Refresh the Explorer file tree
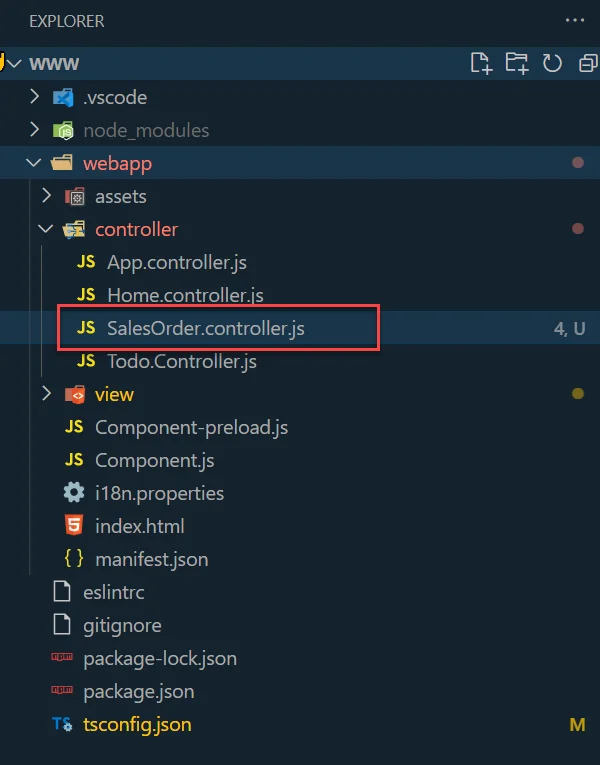This screenshot has height=765, width=600. 552,64
